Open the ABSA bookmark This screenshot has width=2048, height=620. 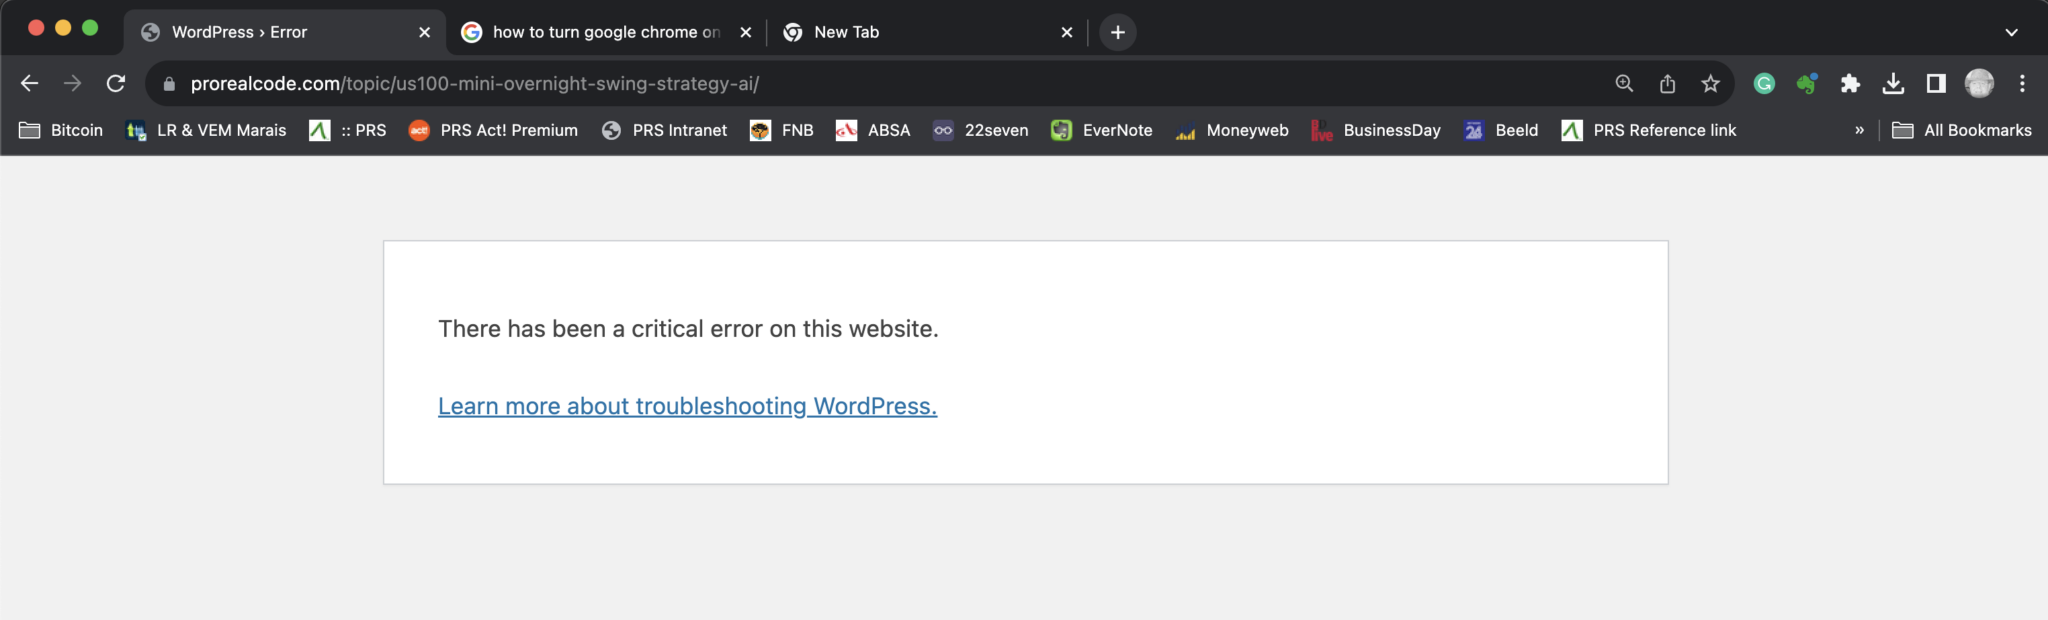pos(873,130)
